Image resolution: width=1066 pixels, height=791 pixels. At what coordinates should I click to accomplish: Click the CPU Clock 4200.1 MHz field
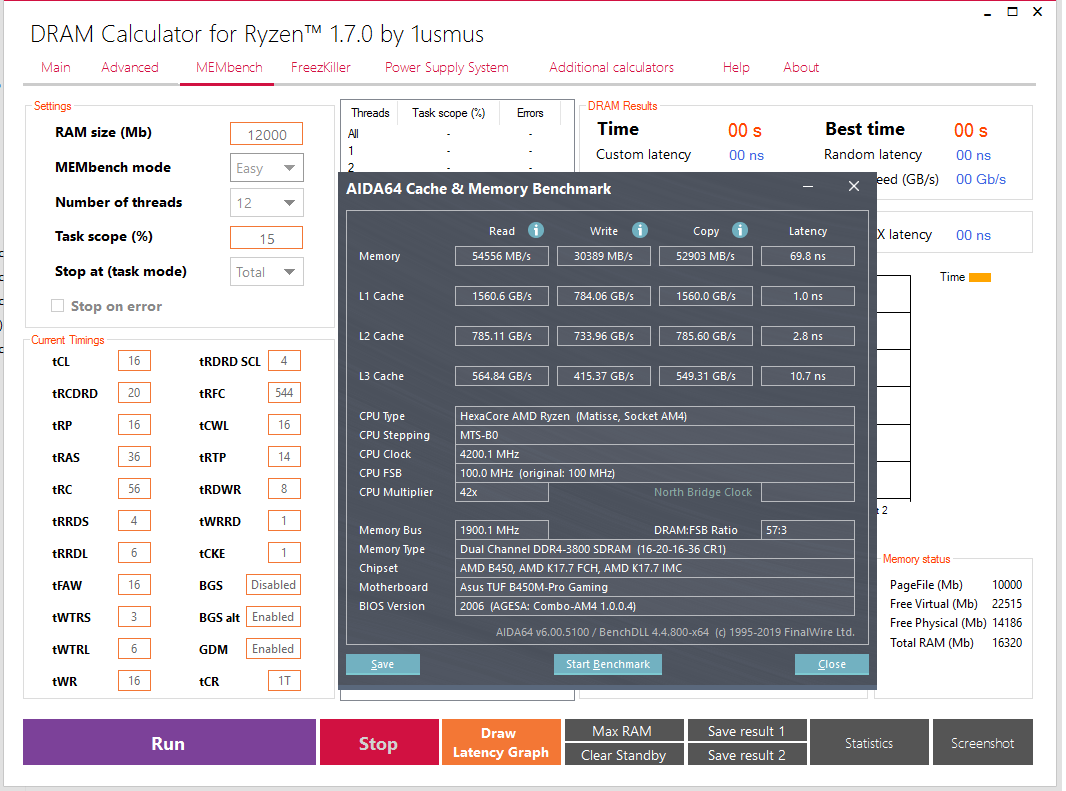655,454
